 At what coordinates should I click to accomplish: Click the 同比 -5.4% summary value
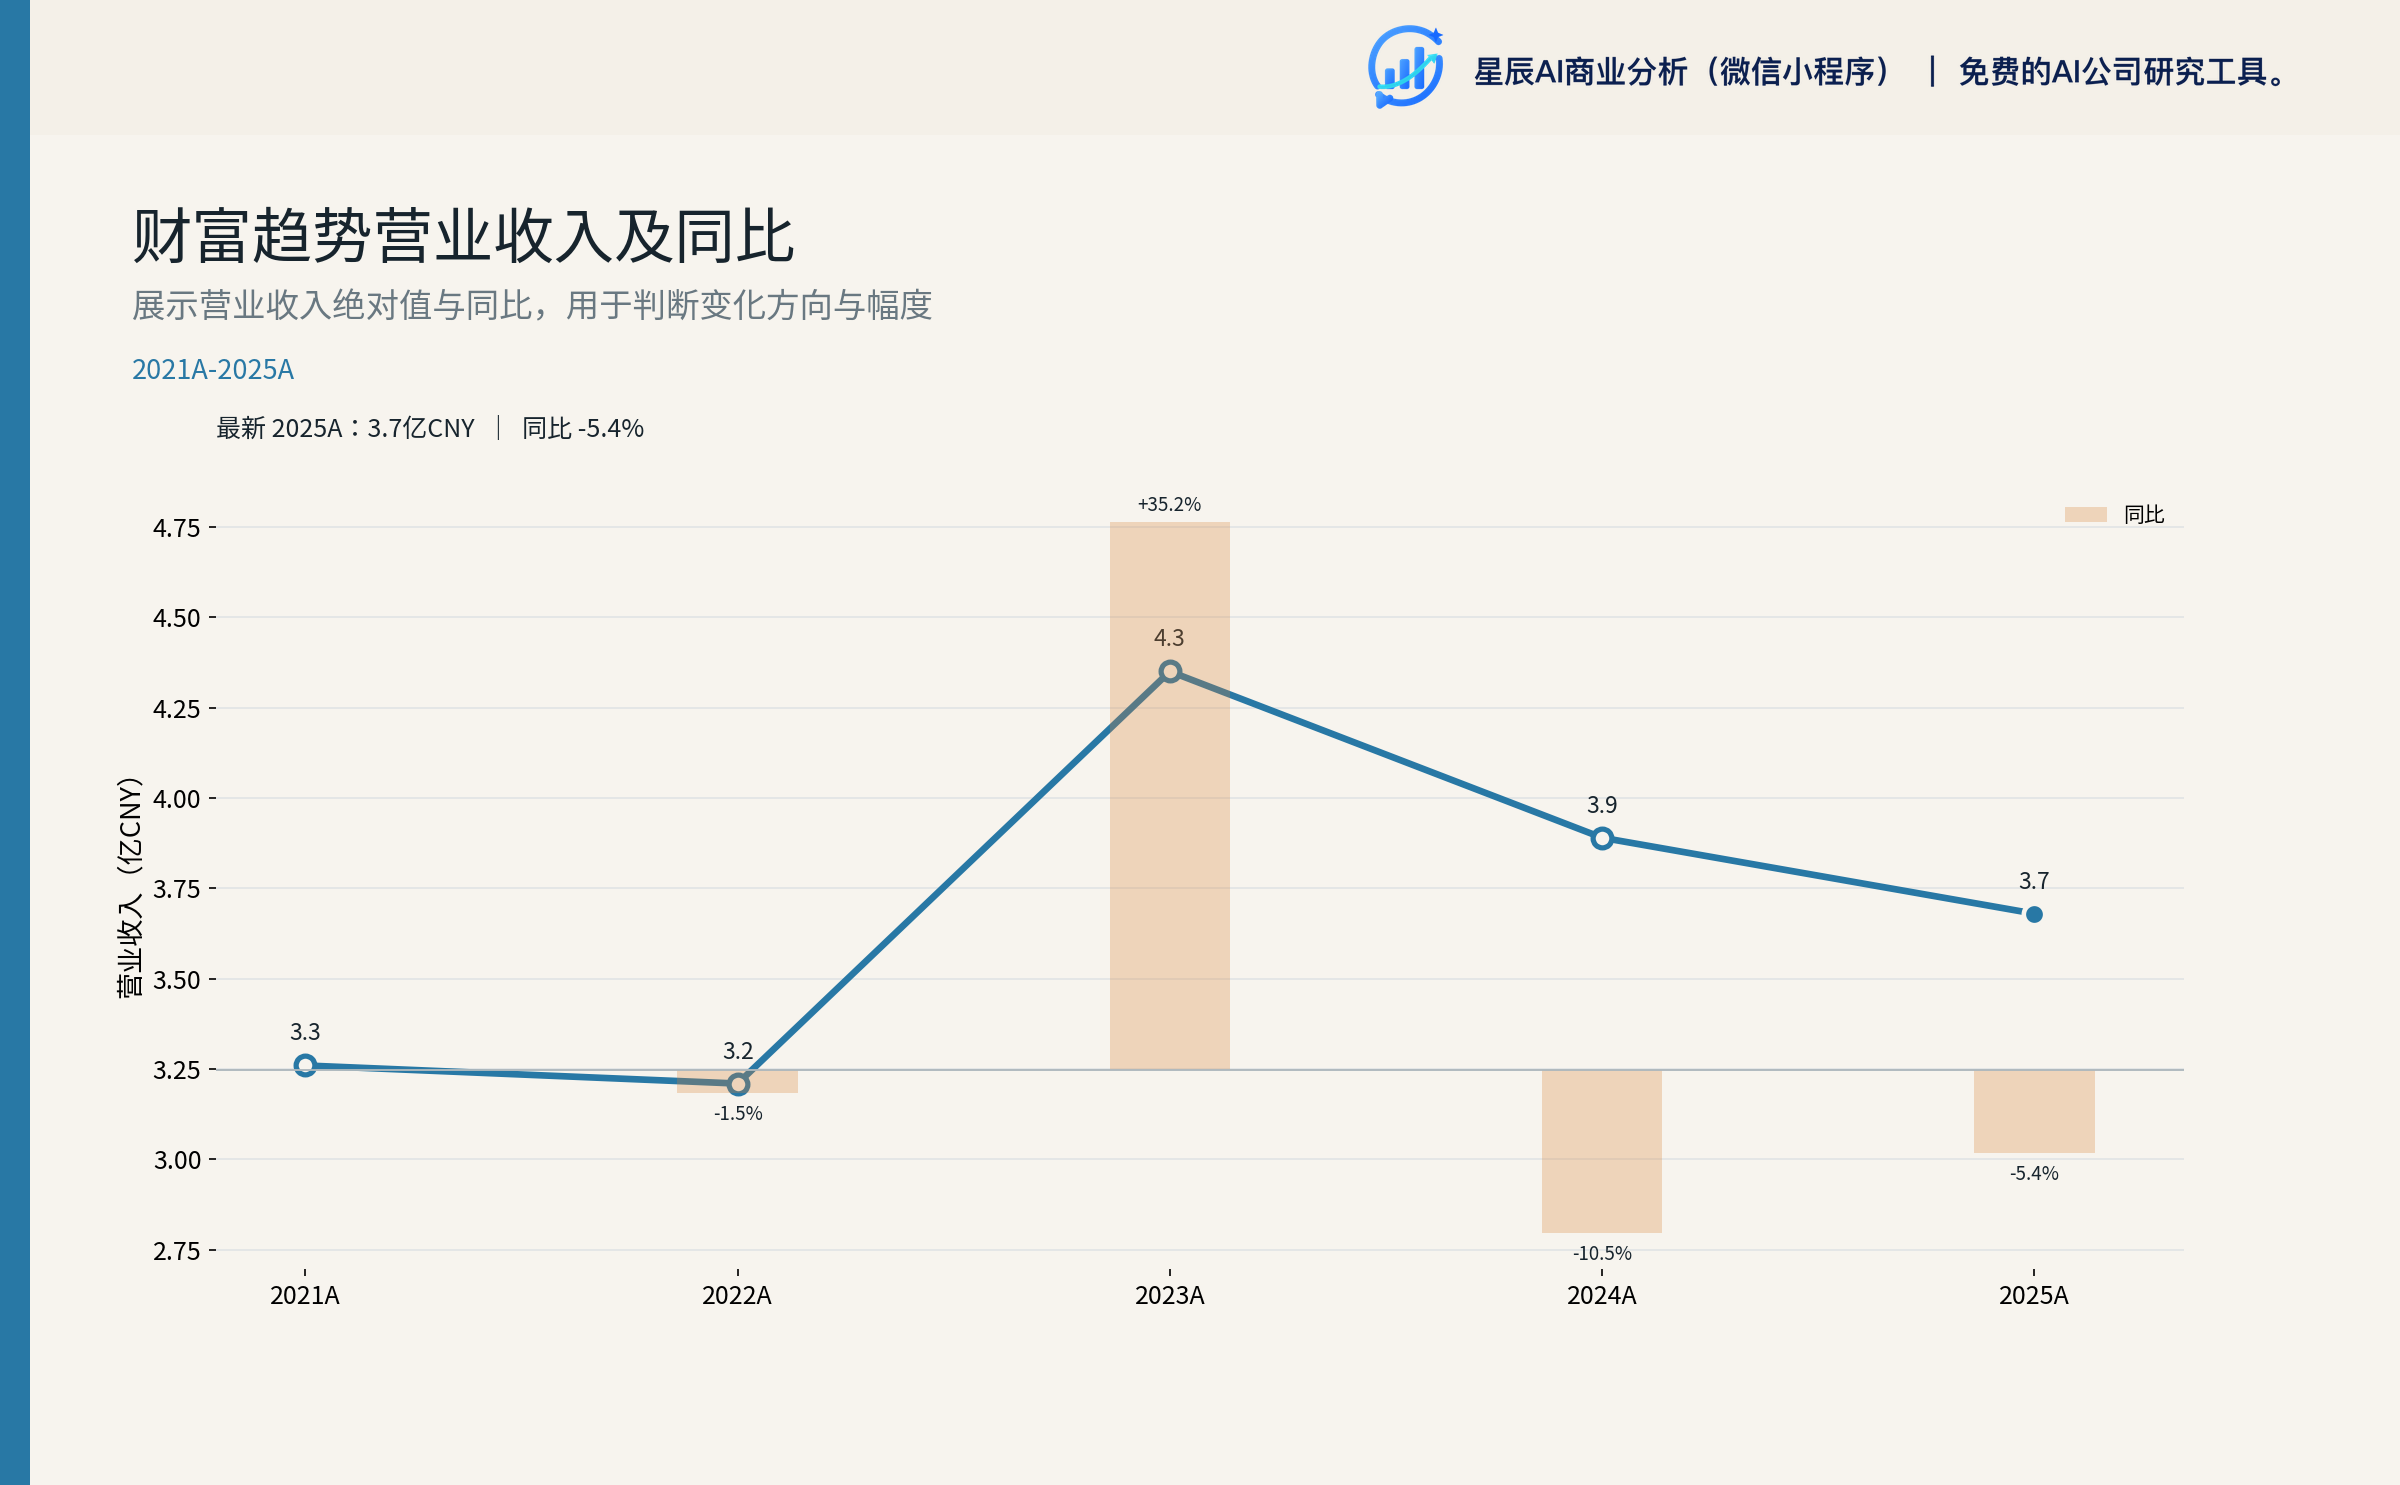click(583, 428)
